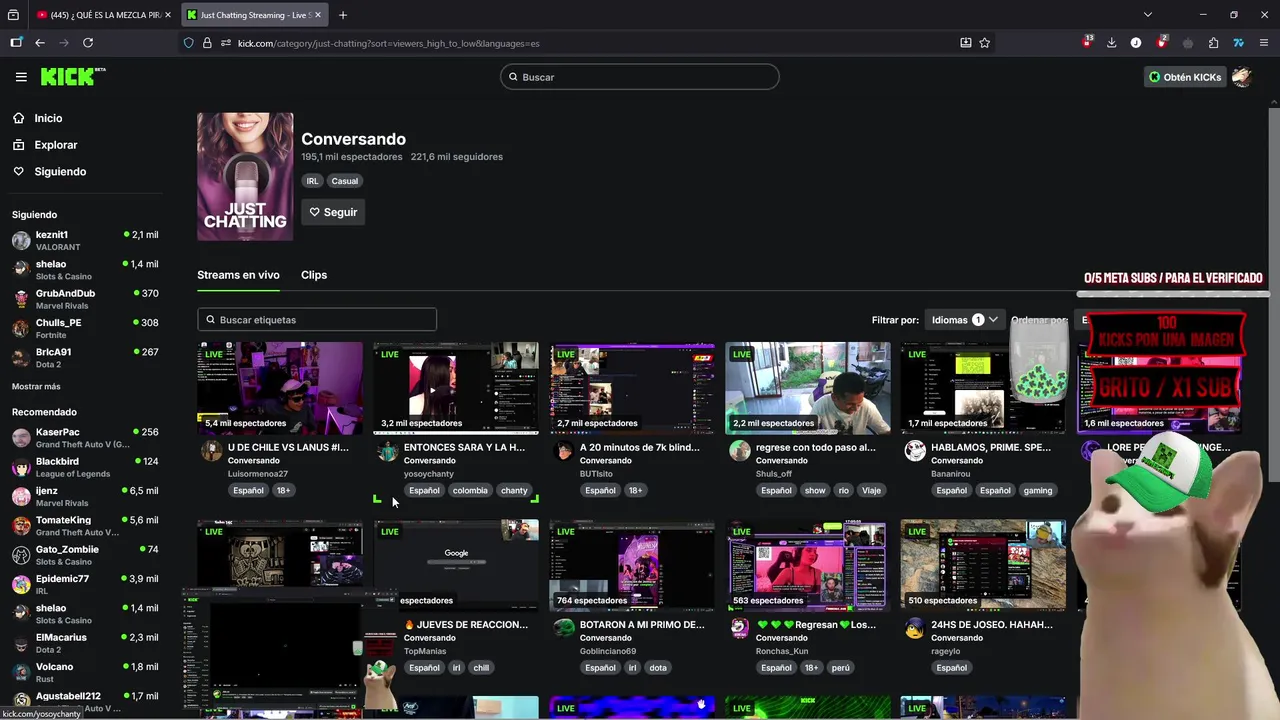Click the Shuls_off streamer avatar
This screenshot has width=1280, height=720.
point(739,451)
